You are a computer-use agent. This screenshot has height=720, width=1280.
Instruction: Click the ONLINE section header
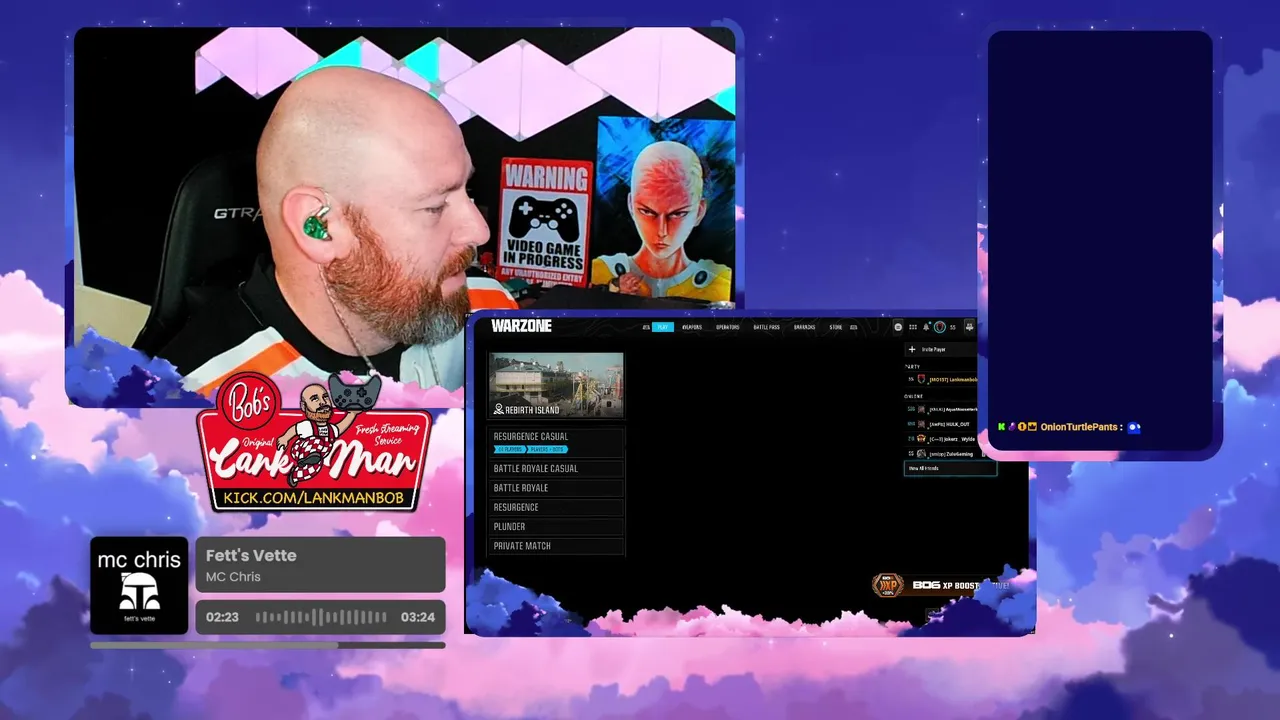(x=914, y=396)
